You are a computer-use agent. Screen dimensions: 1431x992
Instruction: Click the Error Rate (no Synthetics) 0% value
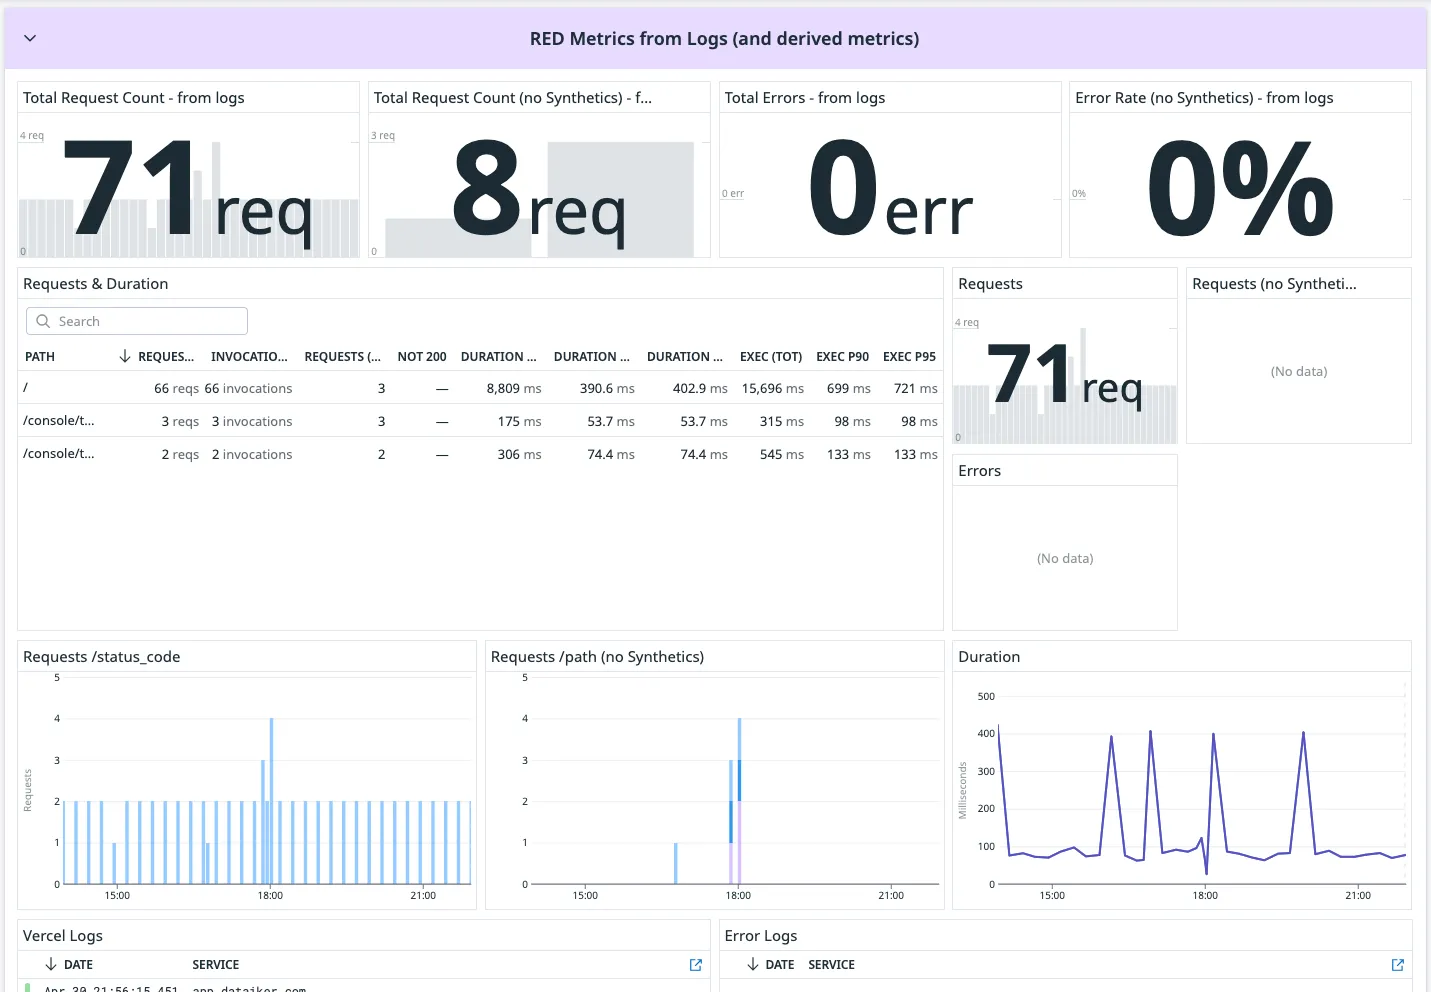[1239, 190]
